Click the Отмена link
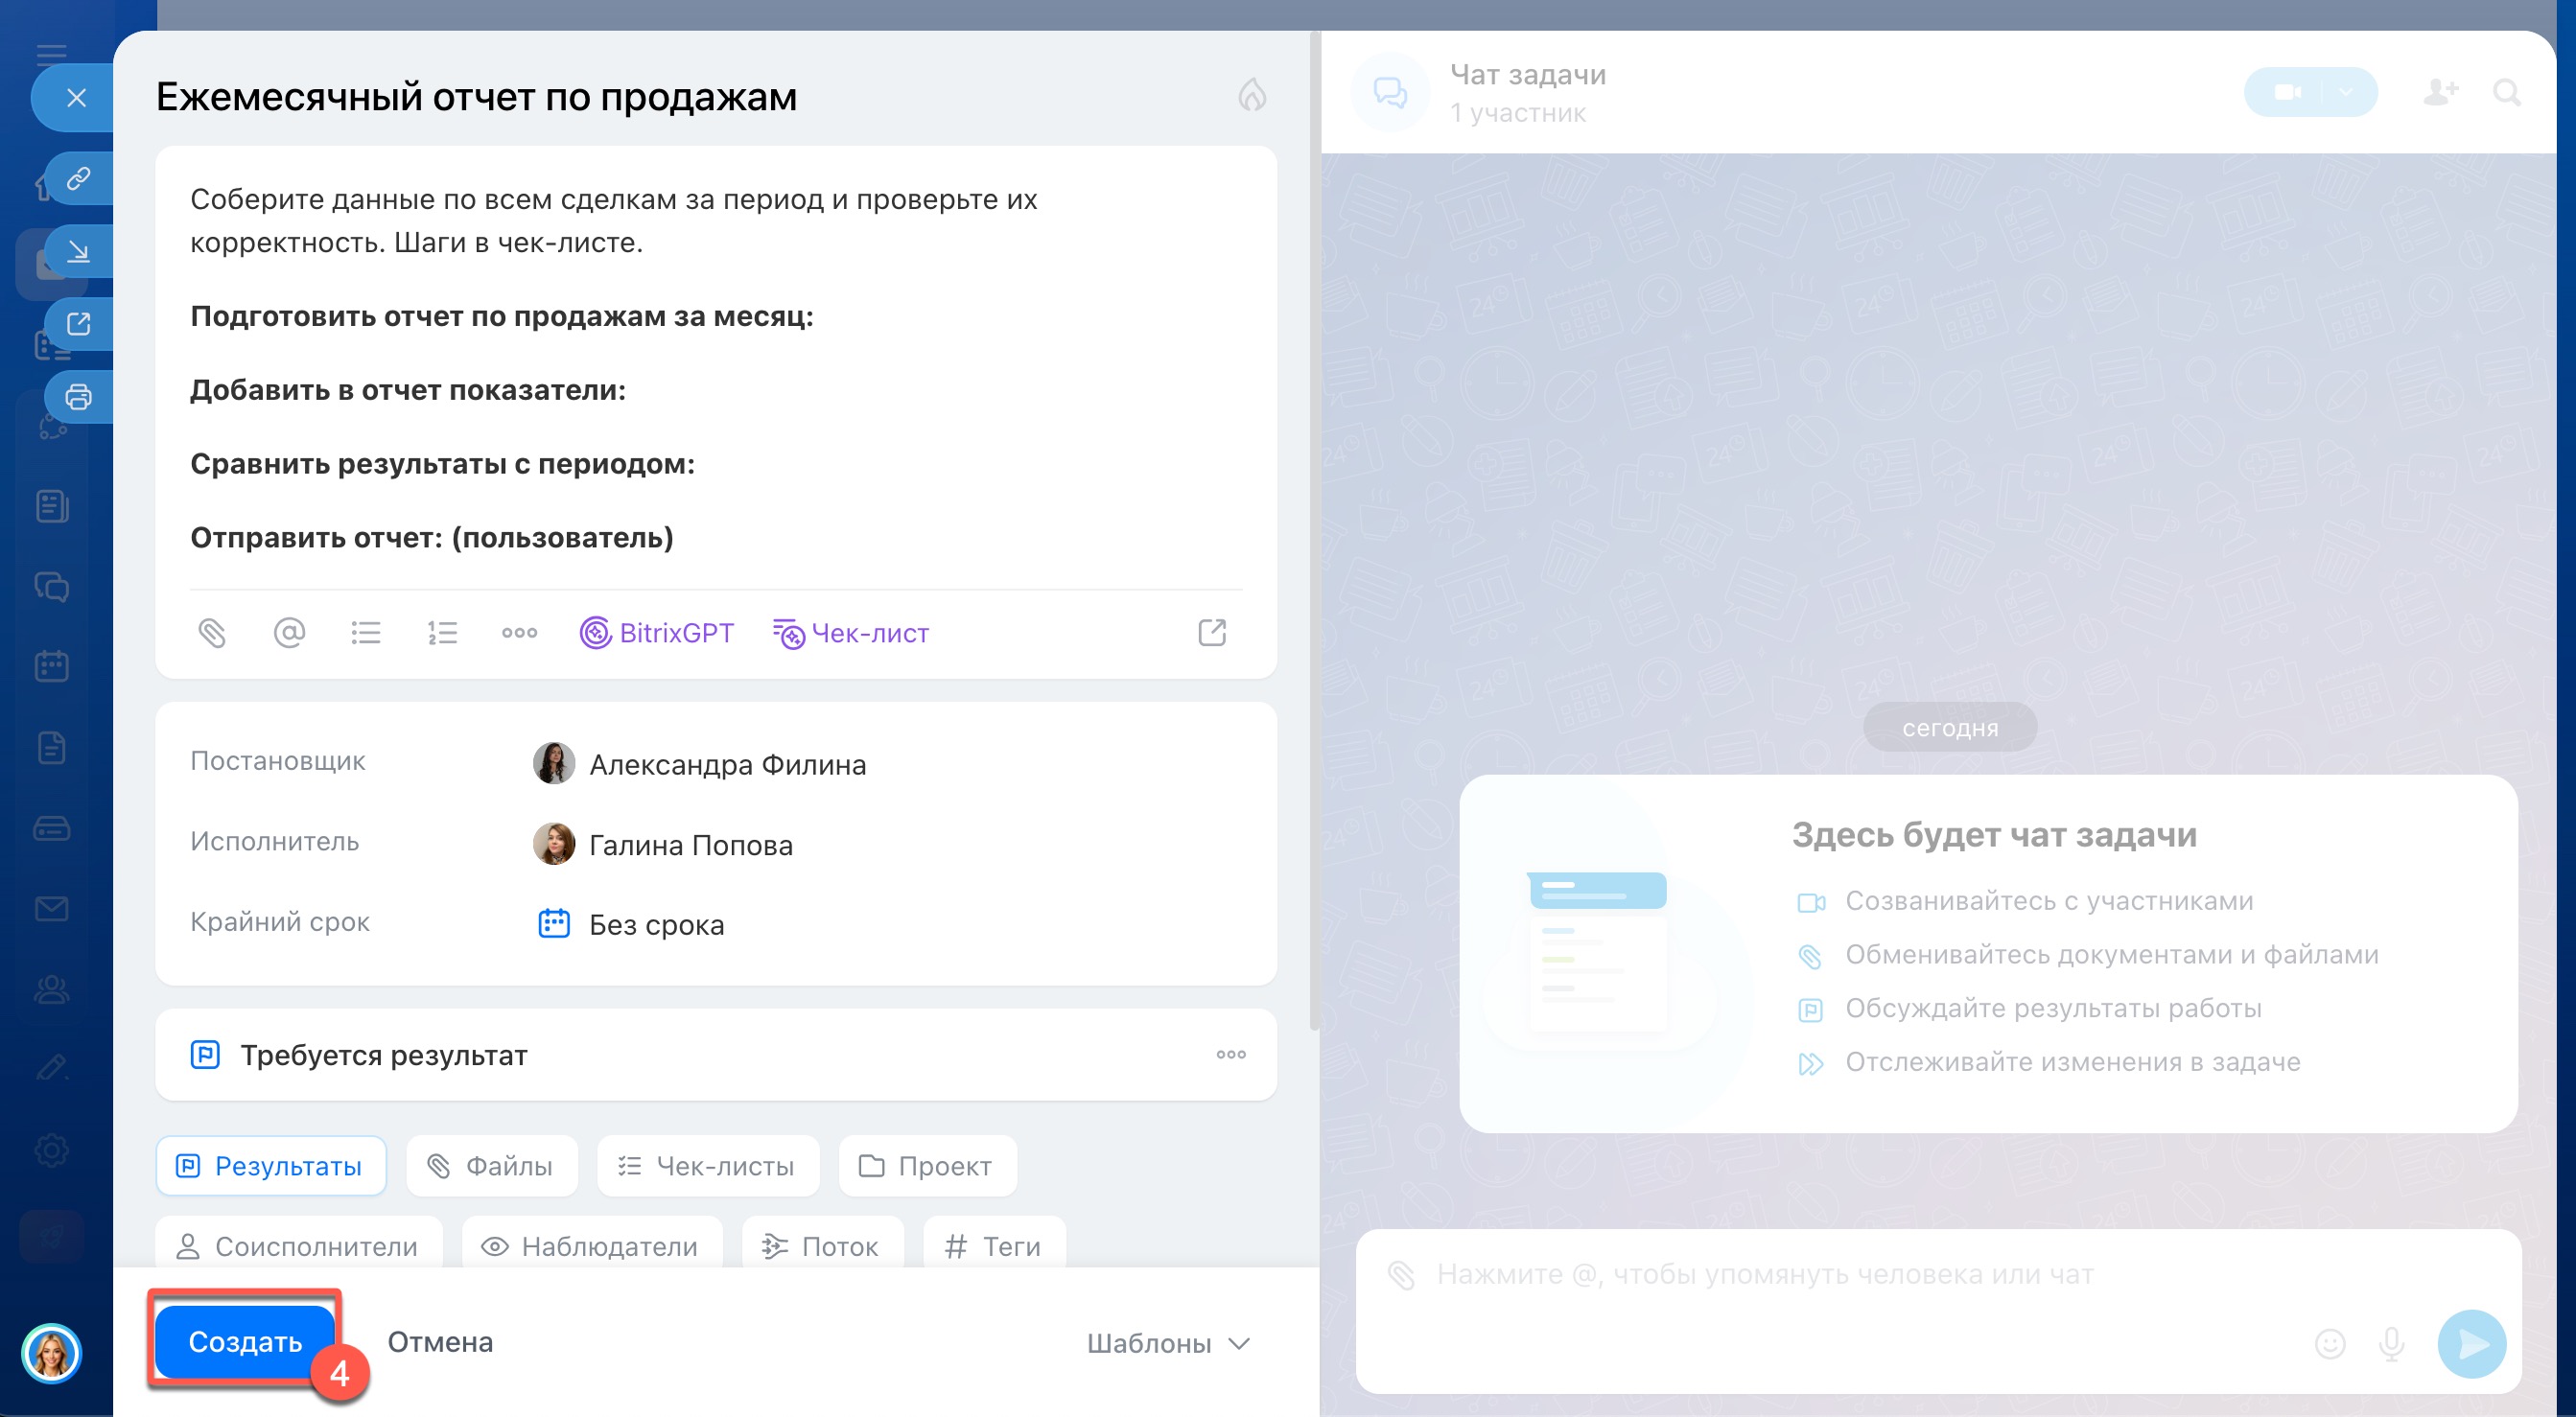 pyautogui.click(x=440, y=1342)
